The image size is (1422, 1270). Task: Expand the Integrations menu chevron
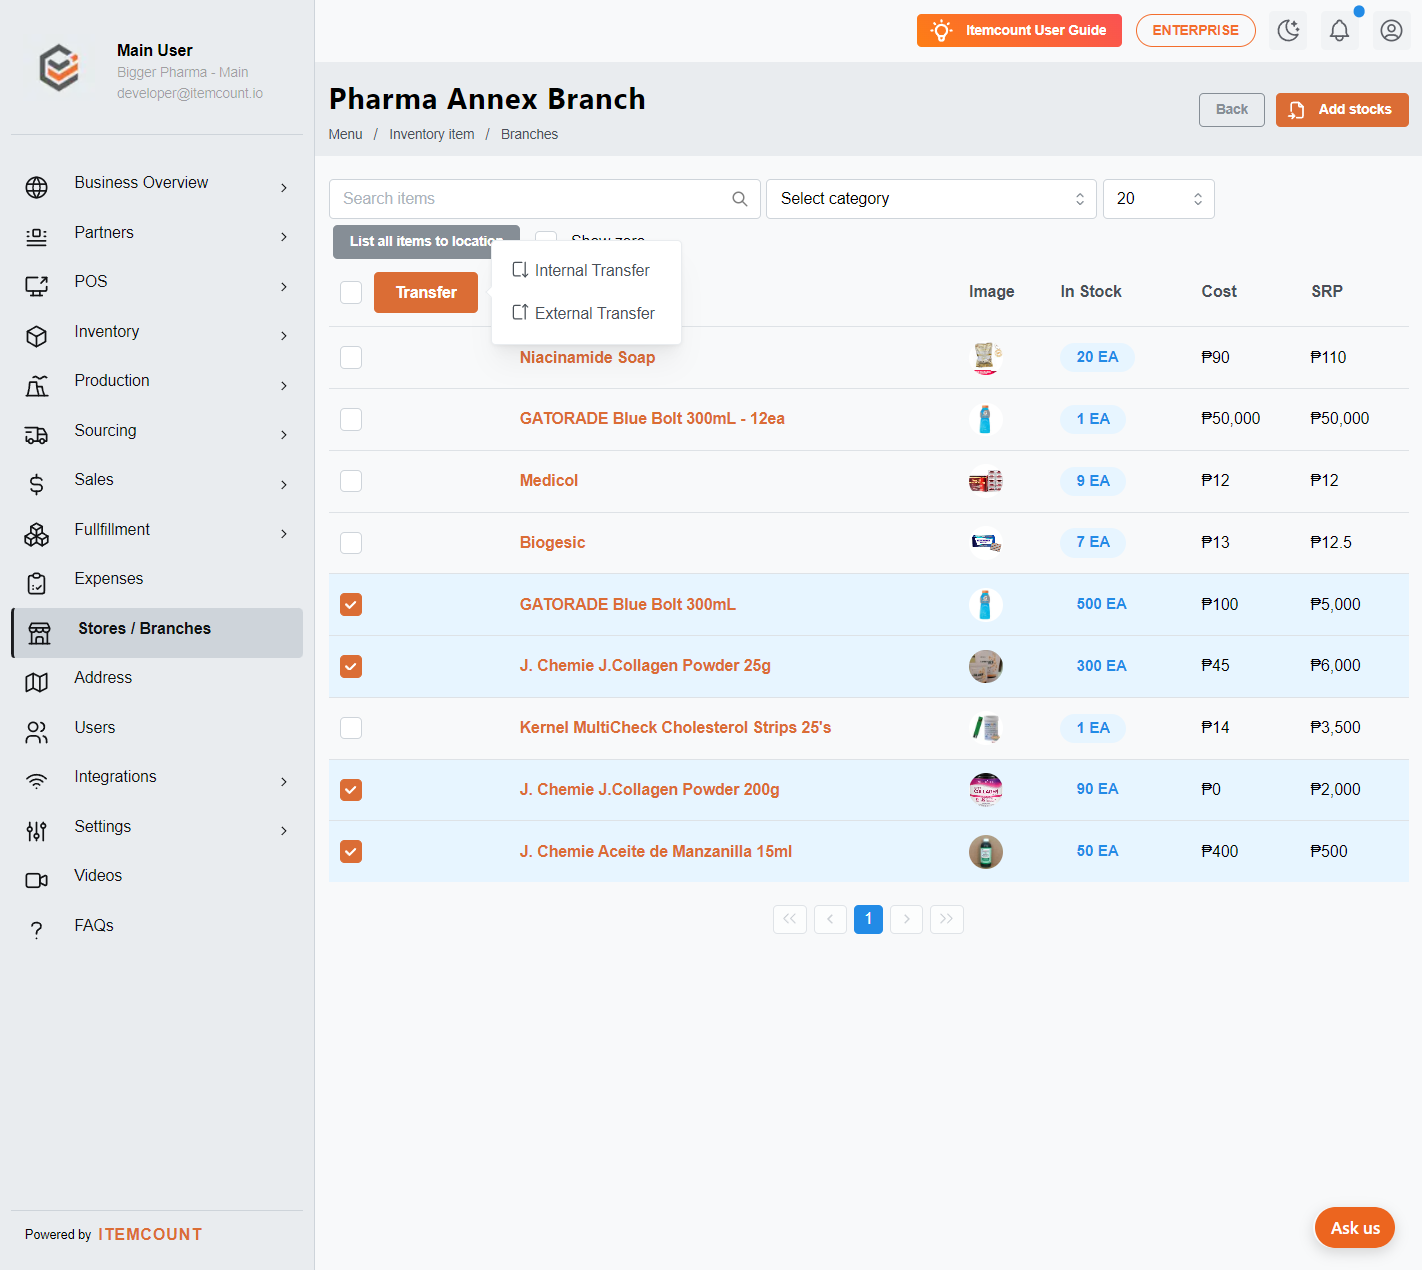click(x=284, y=781)
